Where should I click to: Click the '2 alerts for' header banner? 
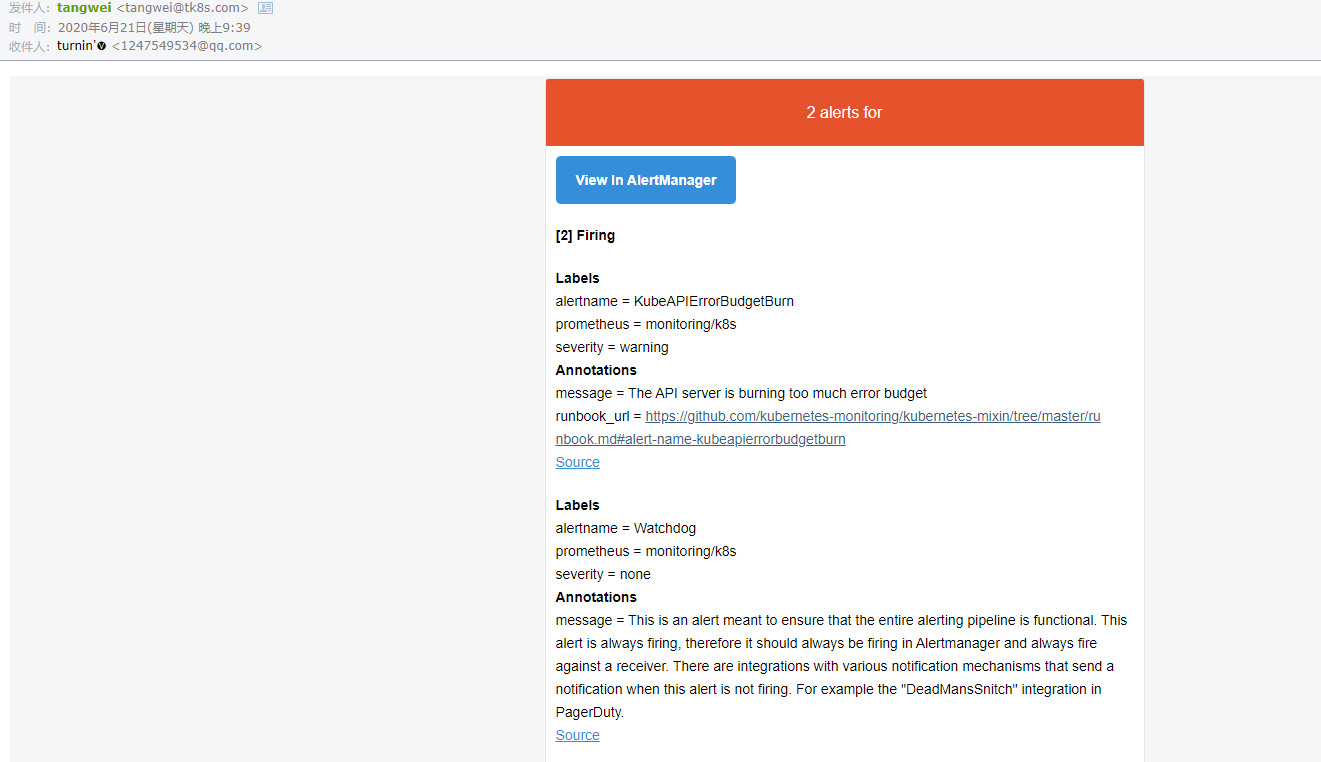(845, 113)
